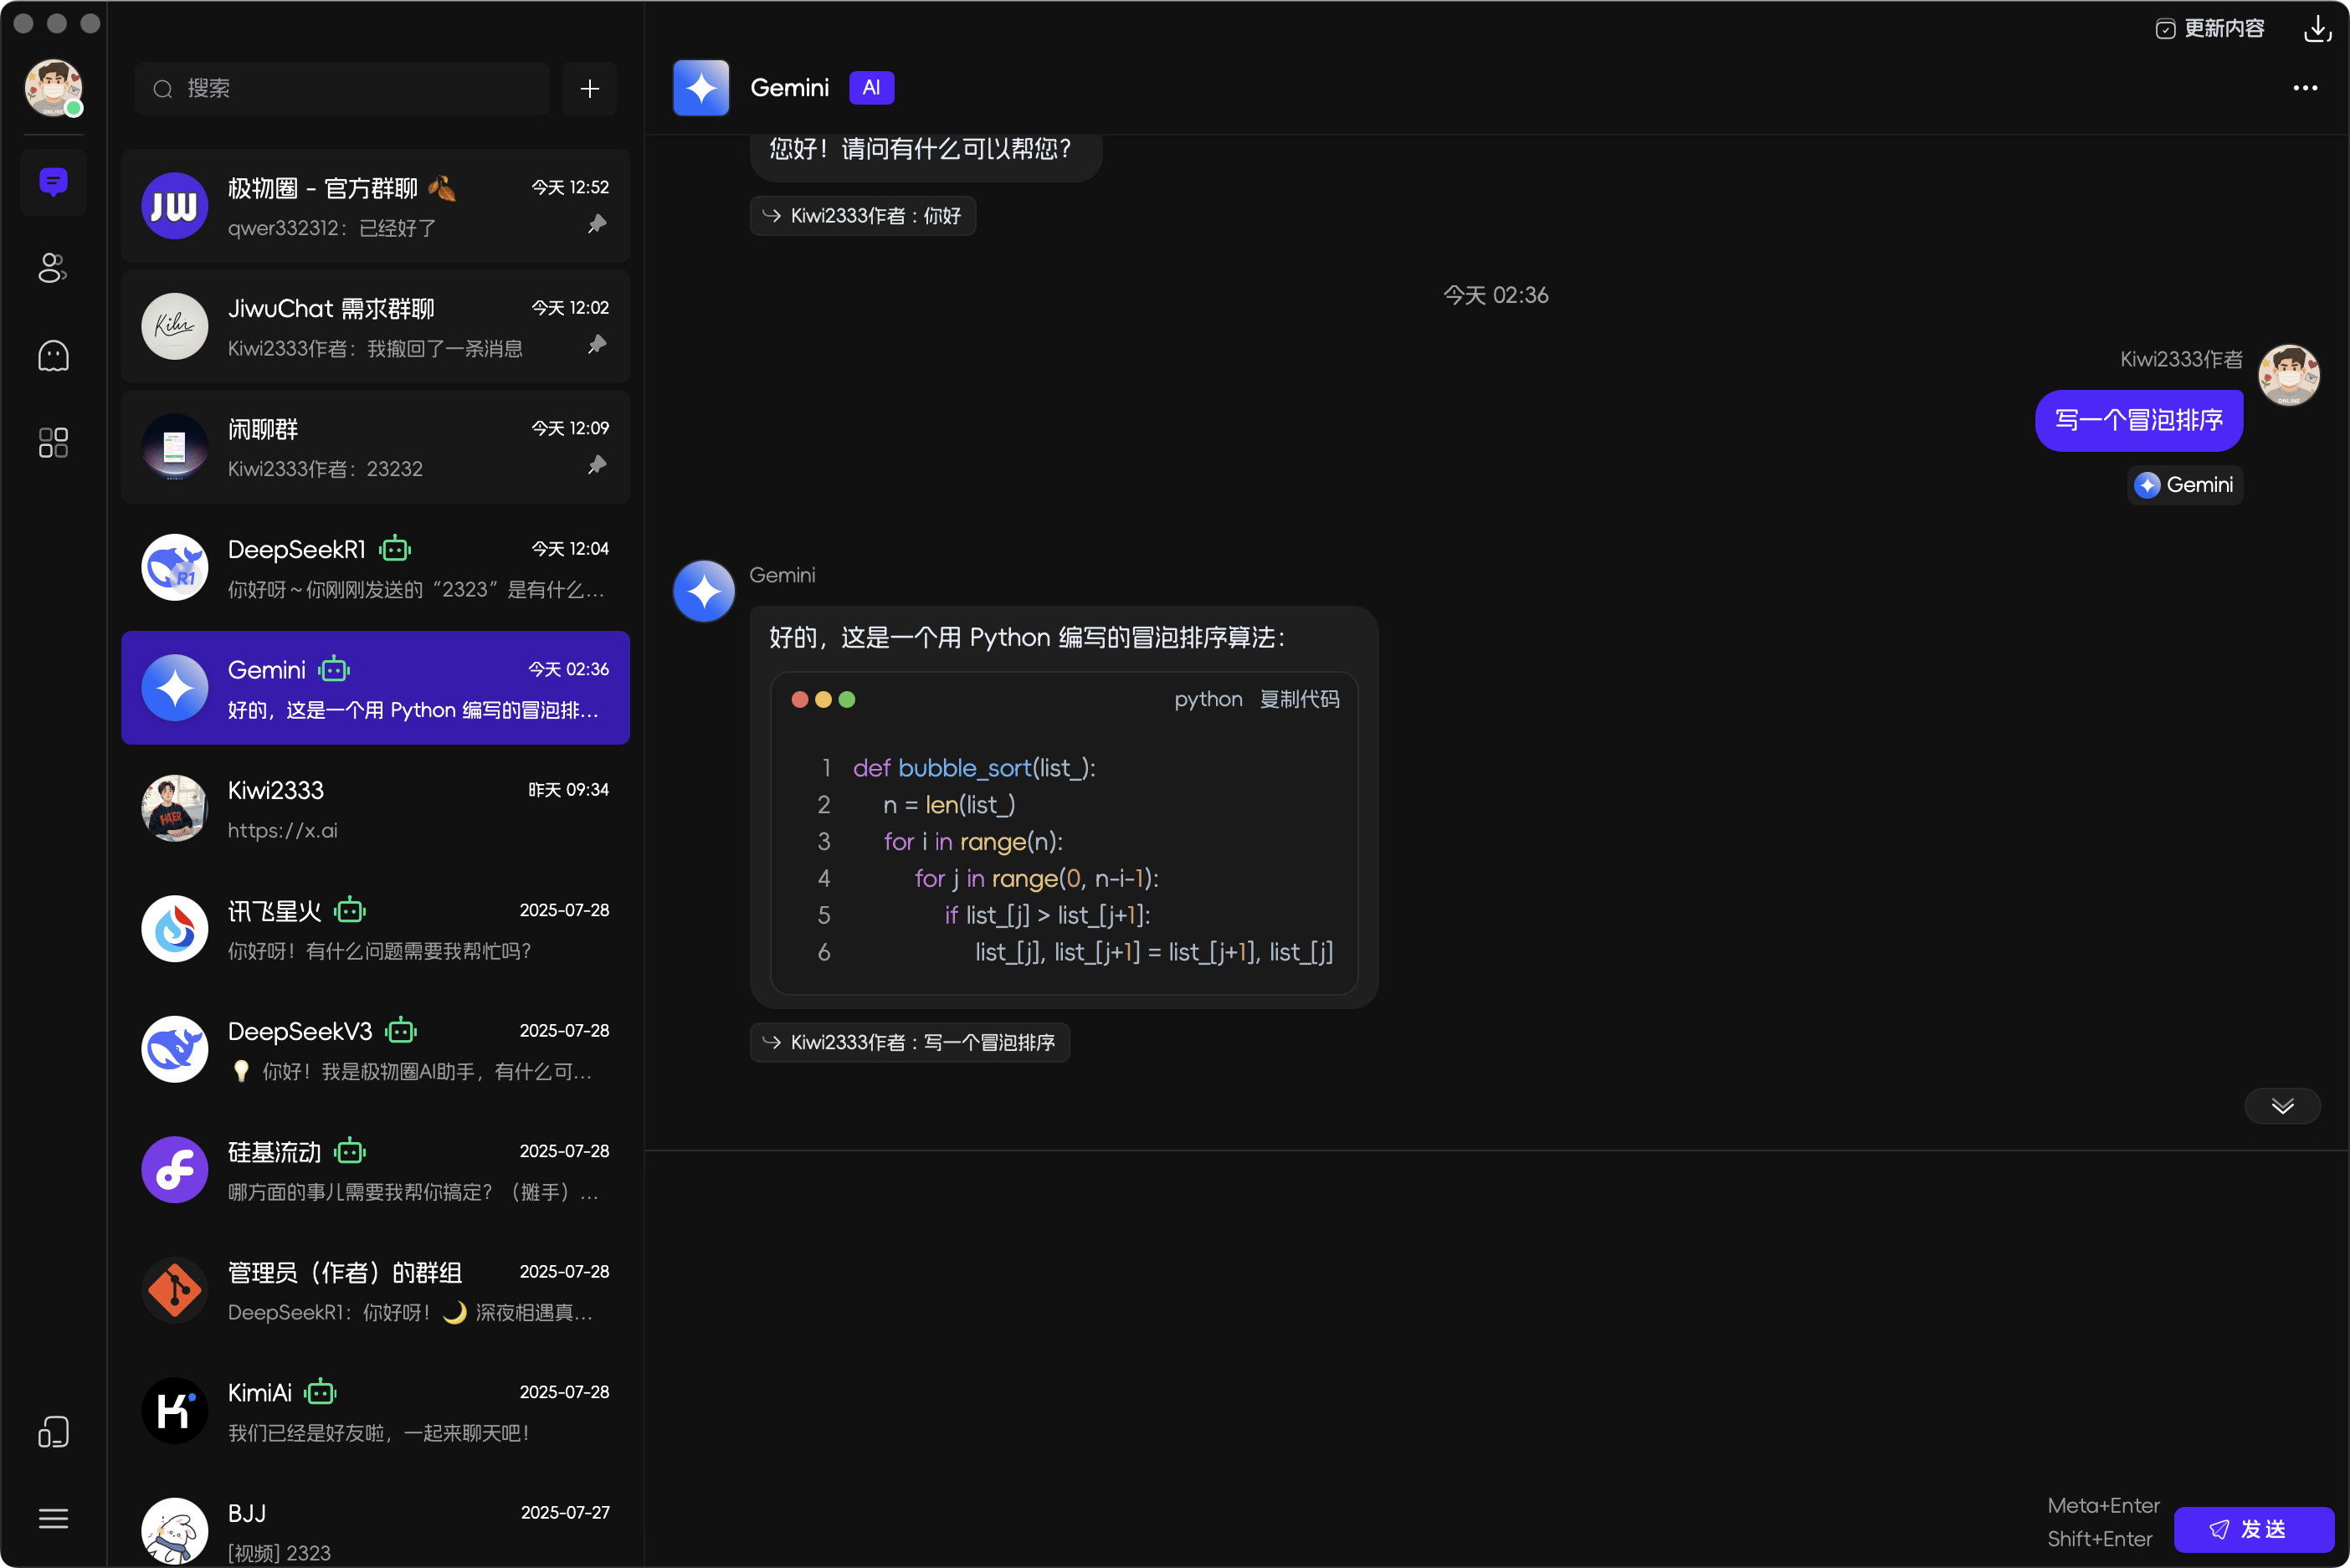The image size is (2350, 1568).
Task: Open the contacts sidebar icon
Action: [x=53, y=268]
